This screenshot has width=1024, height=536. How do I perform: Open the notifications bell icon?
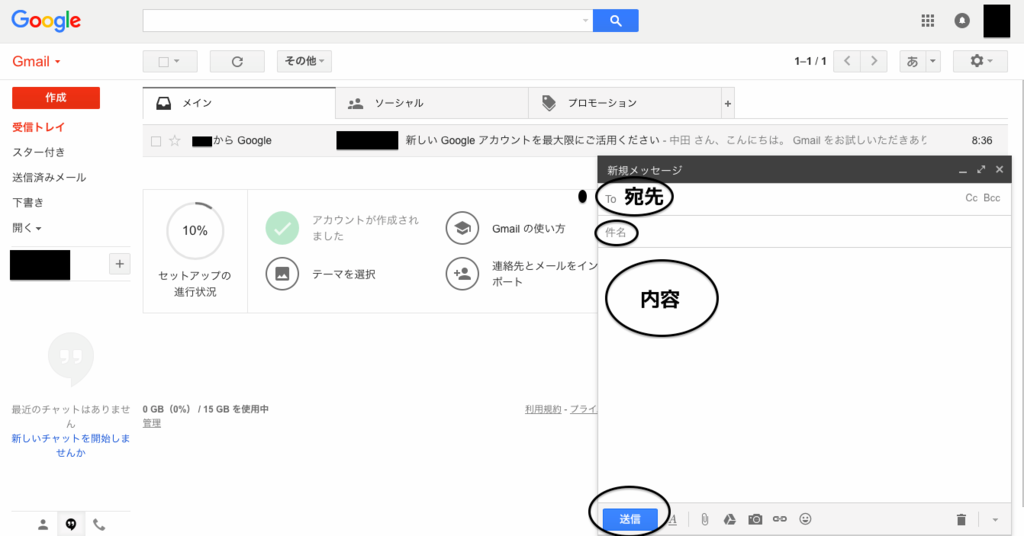click(962, 21)
